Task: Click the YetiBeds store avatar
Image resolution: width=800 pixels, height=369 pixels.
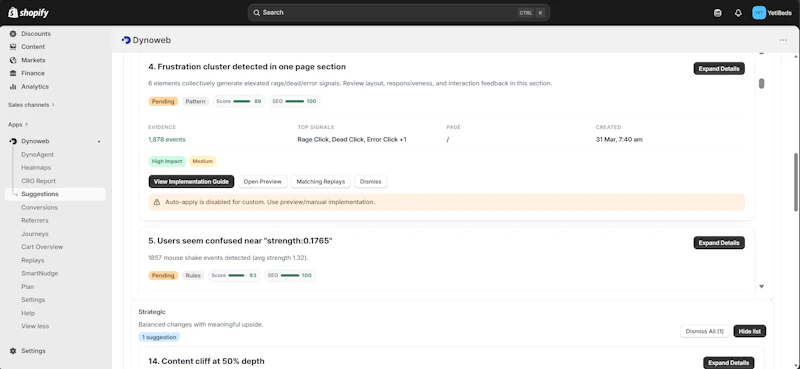Action: (759, 13)
